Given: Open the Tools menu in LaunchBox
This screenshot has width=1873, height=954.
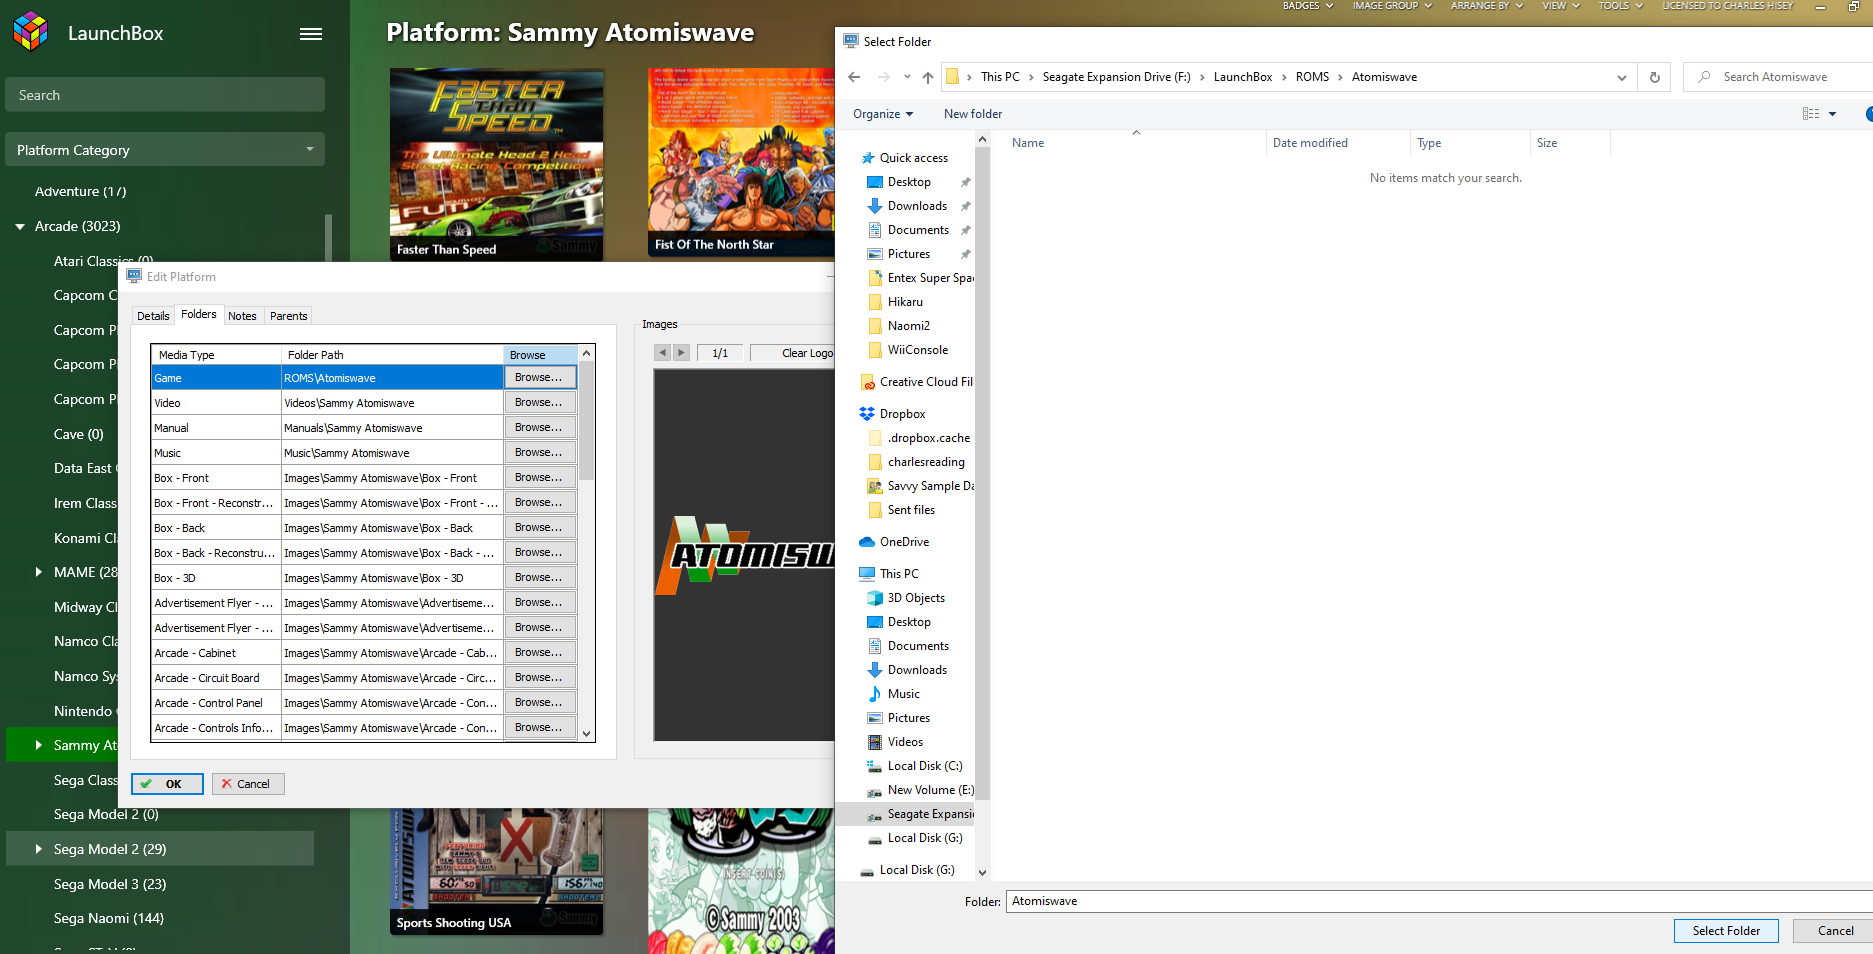Looking at the screenshot, I should coord(1620,6).
